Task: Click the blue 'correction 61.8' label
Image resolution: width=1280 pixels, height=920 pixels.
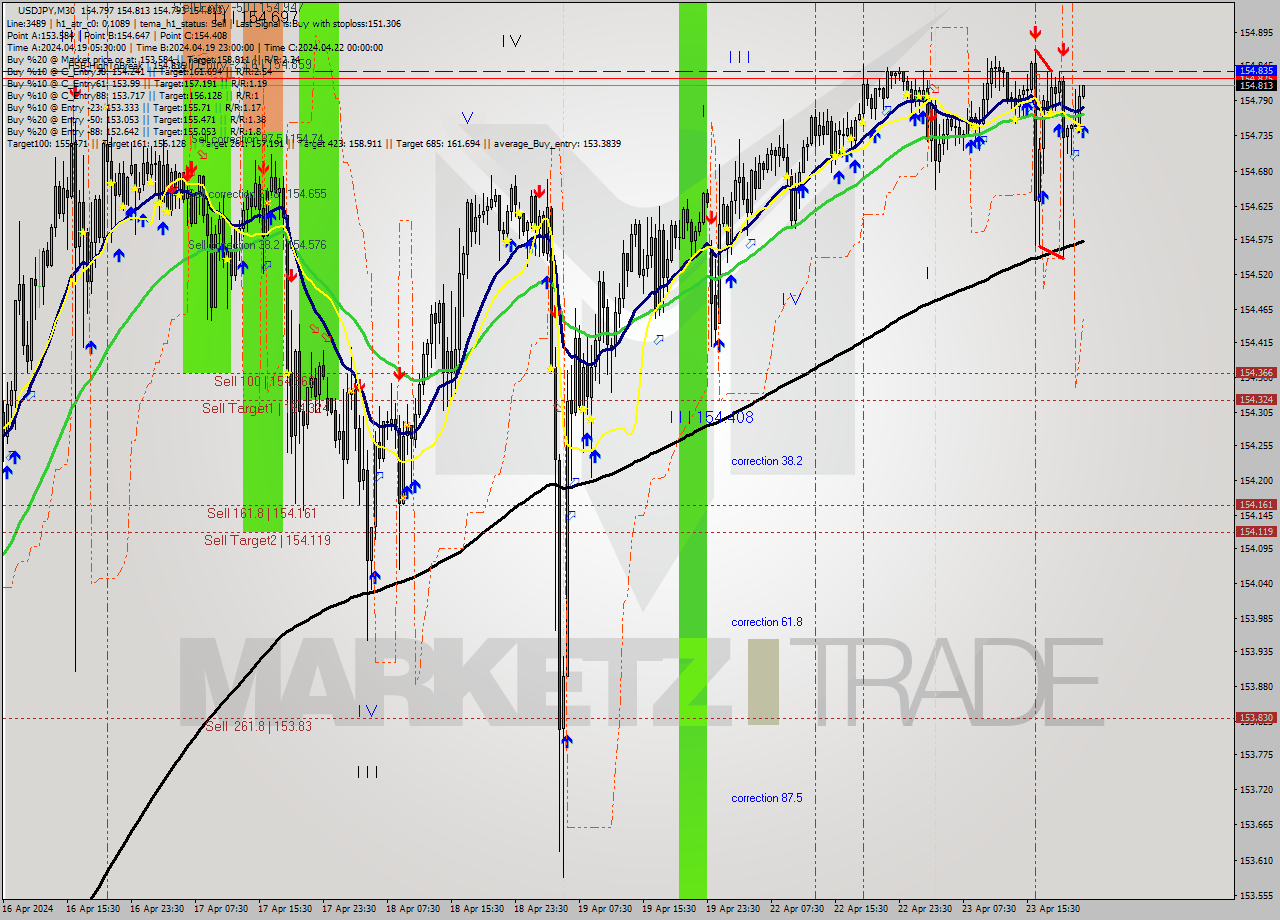Action: coord(766,622)
